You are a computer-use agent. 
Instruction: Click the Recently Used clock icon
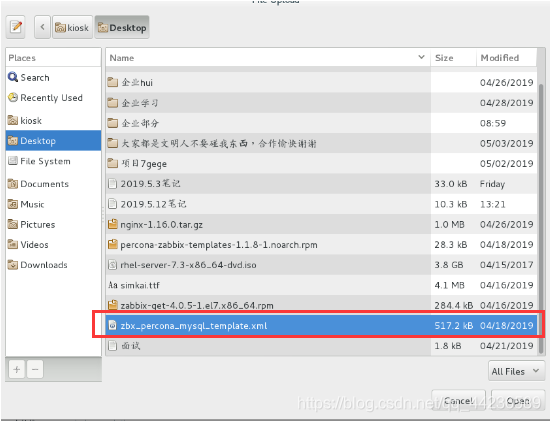[x=13, y=97]
